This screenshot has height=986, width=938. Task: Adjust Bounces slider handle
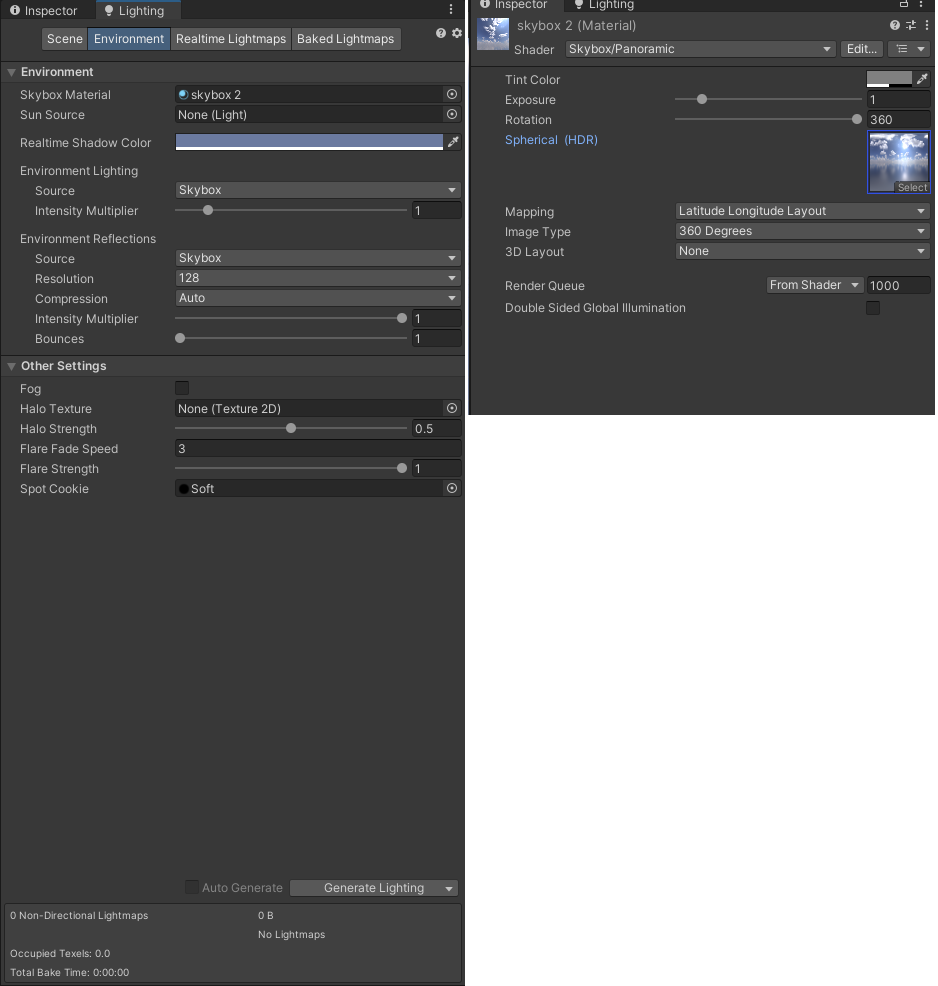180,338
